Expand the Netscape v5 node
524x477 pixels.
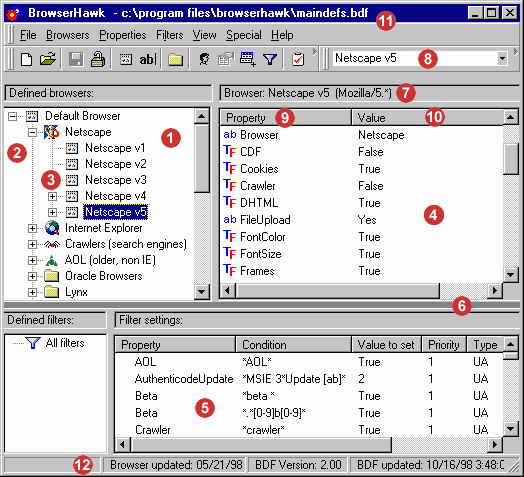click(52, 212)
